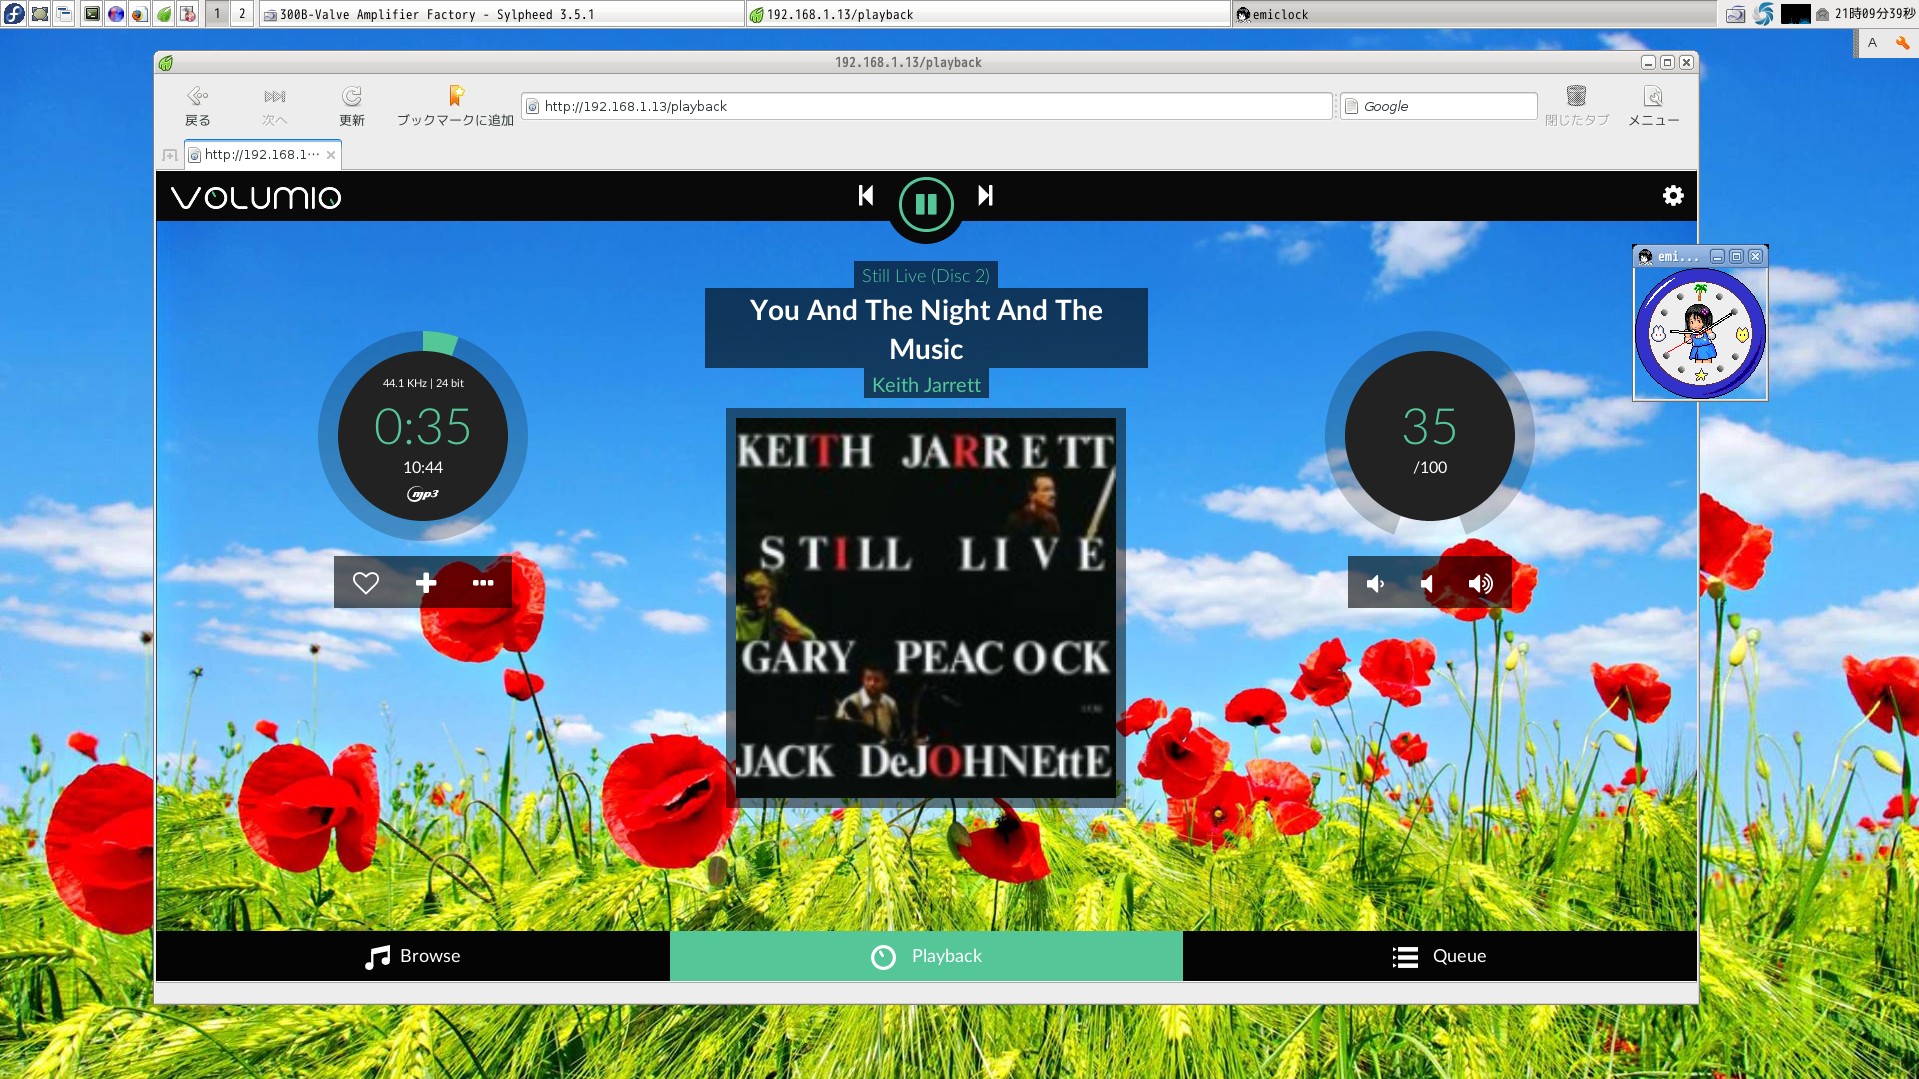Click the Keith Jarrett album cover art
This screenshot has width=1919, height=1079.
pos(925,607)
